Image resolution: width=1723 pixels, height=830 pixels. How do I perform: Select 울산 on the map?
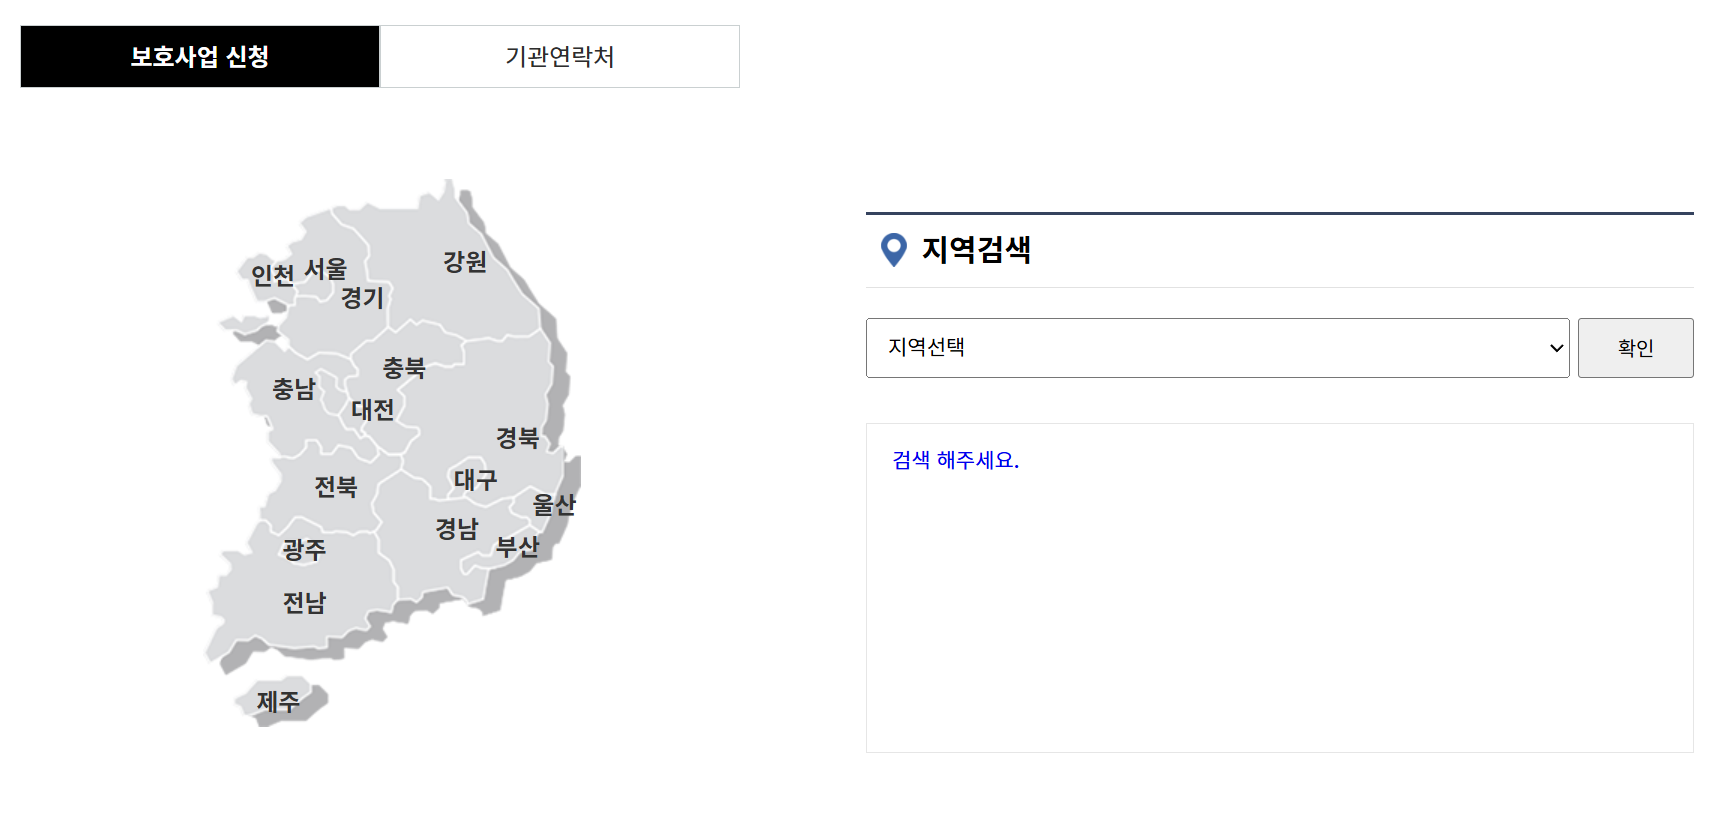click(x=554, y=505)
